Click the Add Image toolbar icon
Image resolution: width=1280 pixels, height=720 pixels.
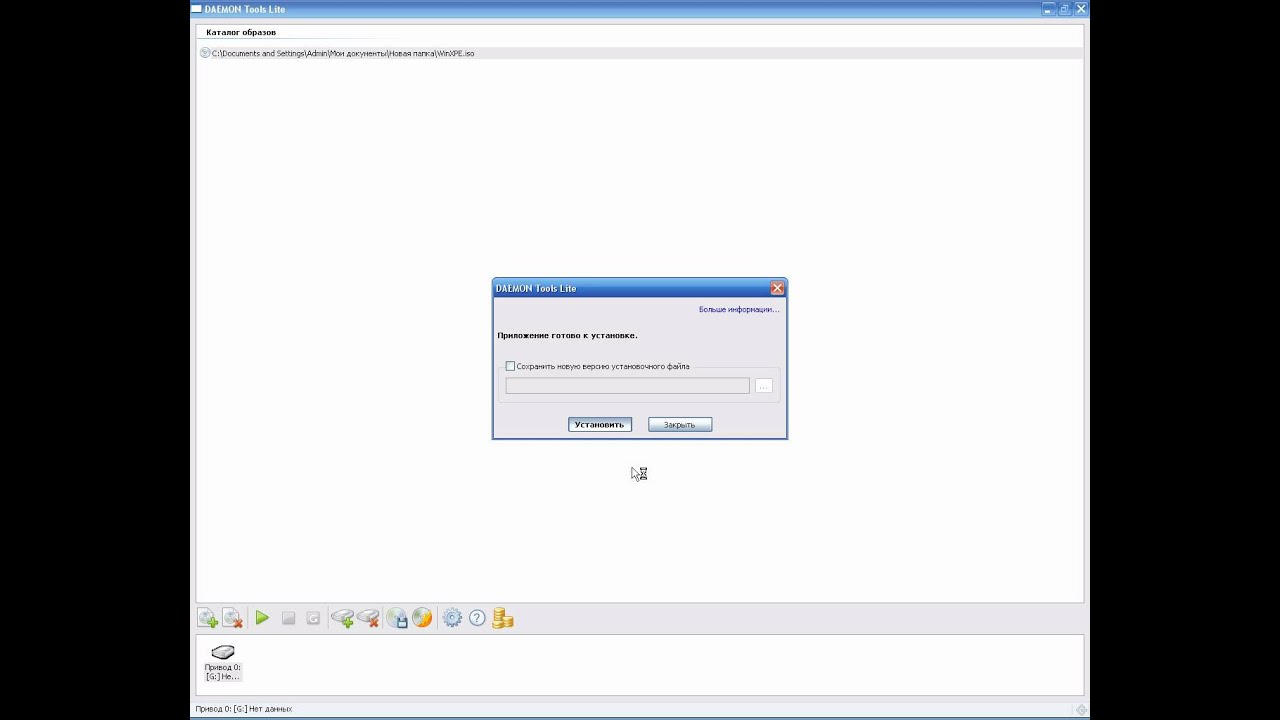(x=207, y=618)
